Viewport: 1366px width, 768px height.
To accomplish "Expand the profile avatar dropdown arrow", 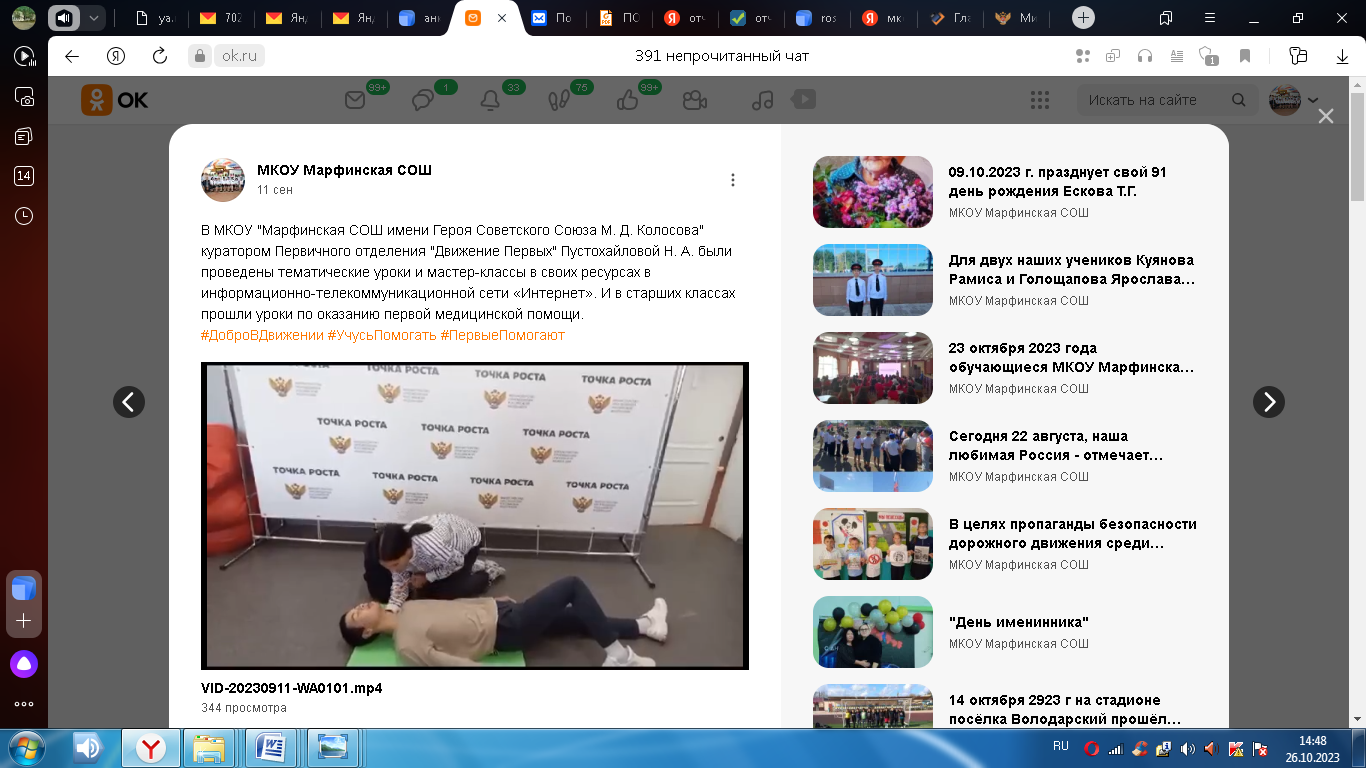I will point(1312,100).
